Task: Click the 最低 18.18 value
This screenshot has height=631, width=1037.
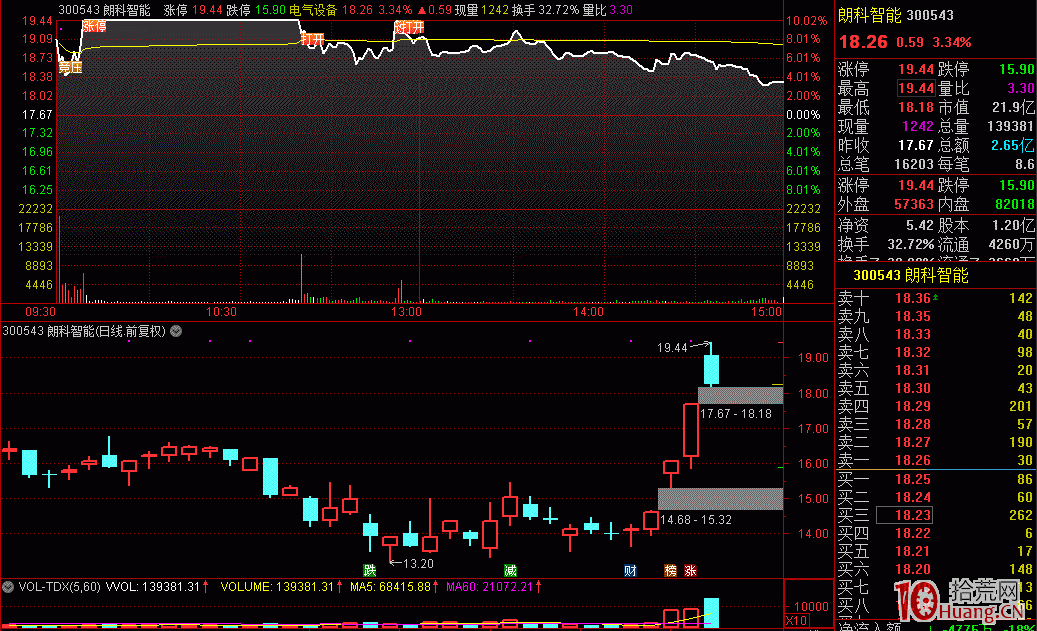Action: 916,107
